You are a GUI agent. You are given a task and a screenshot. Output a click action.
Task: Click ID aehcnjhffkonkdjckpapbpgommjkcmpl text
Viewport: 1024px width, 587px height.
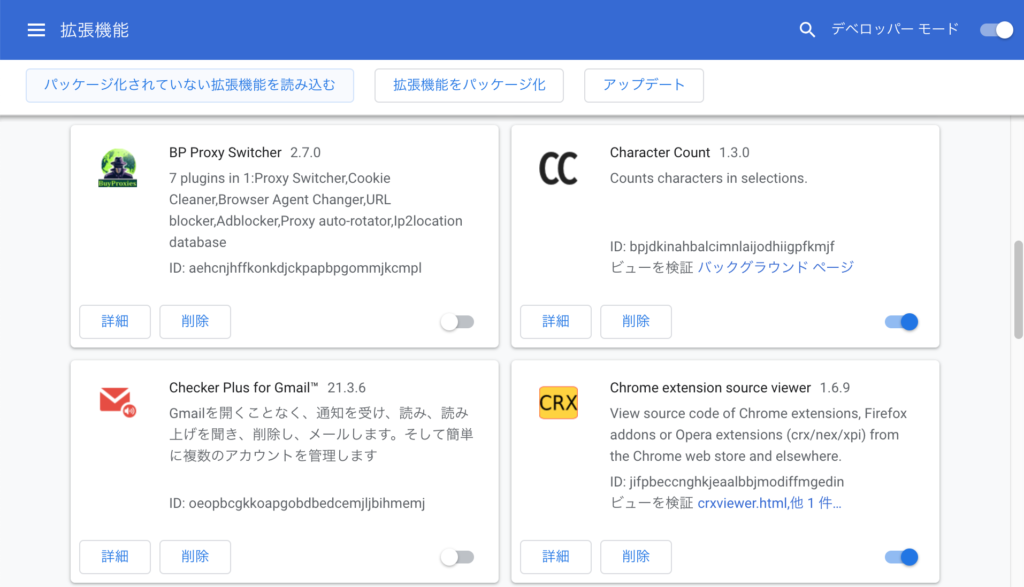pyautogui.click(x=295, y=268)
